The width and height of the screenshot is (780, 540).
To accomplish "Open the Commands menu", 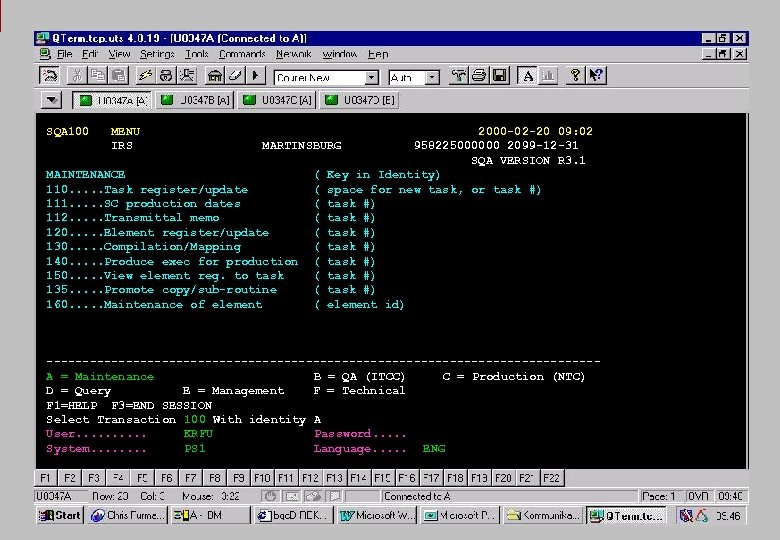I will 242,54.
